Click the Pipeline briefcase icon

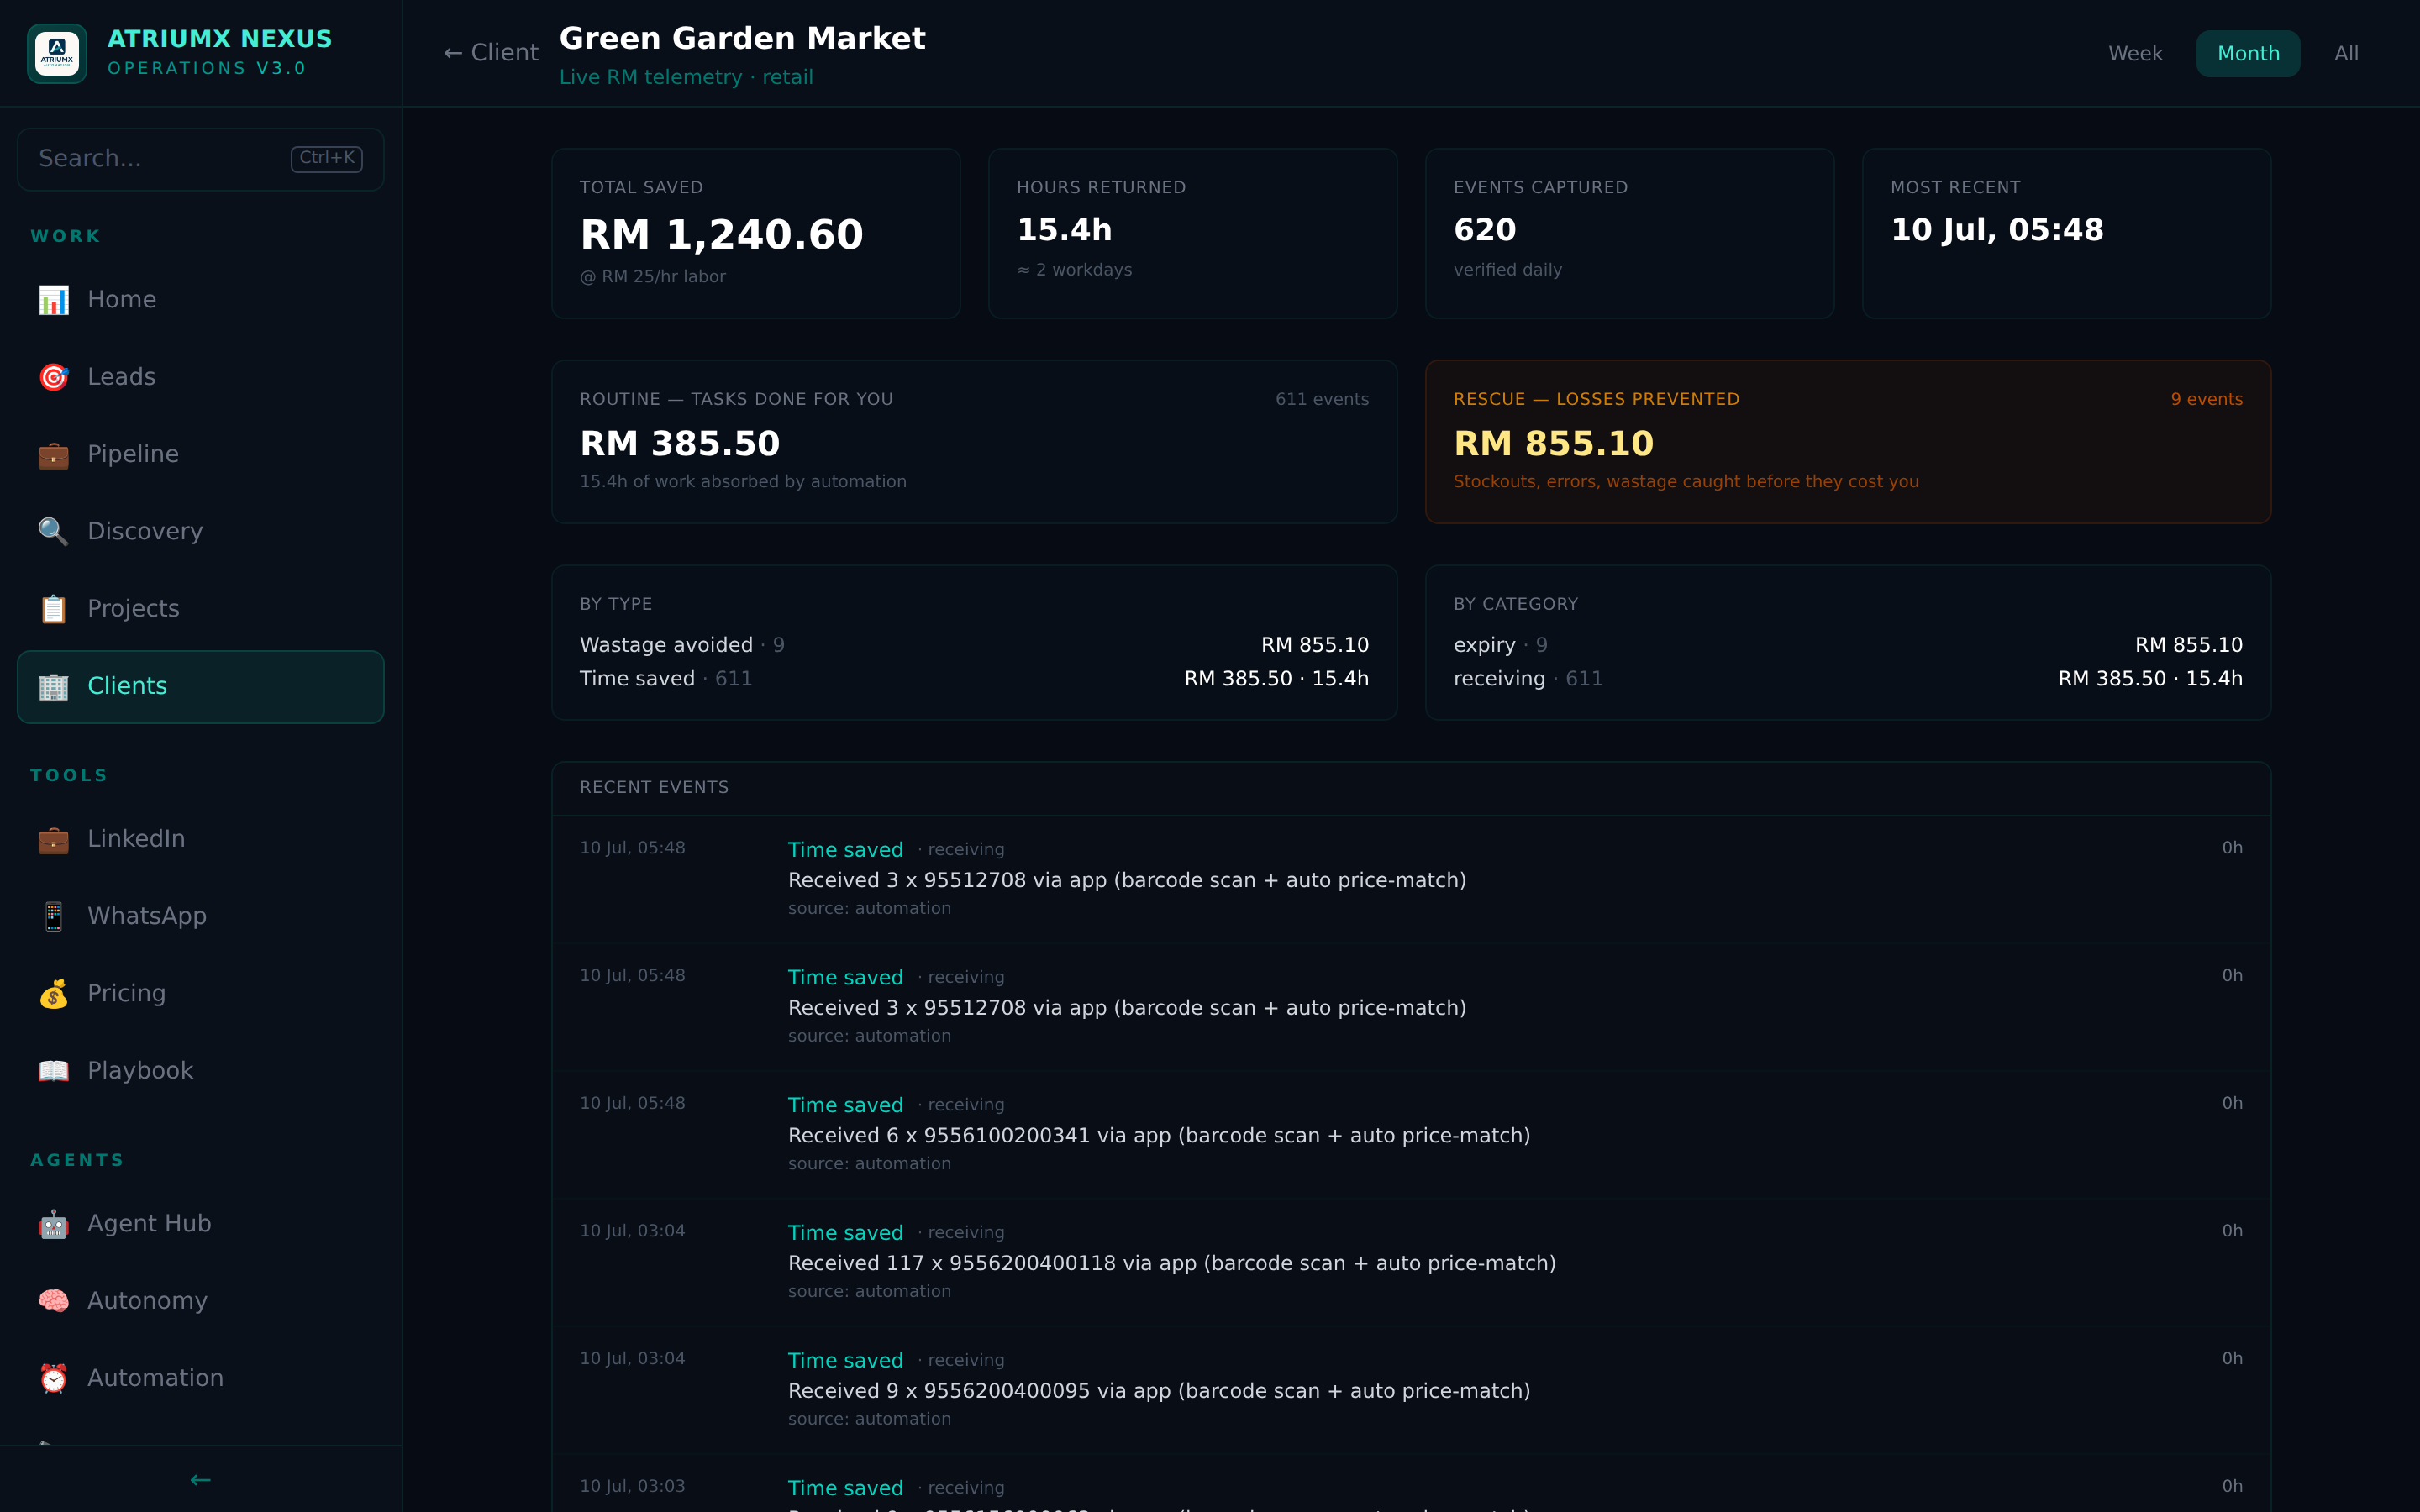[53, 454]
